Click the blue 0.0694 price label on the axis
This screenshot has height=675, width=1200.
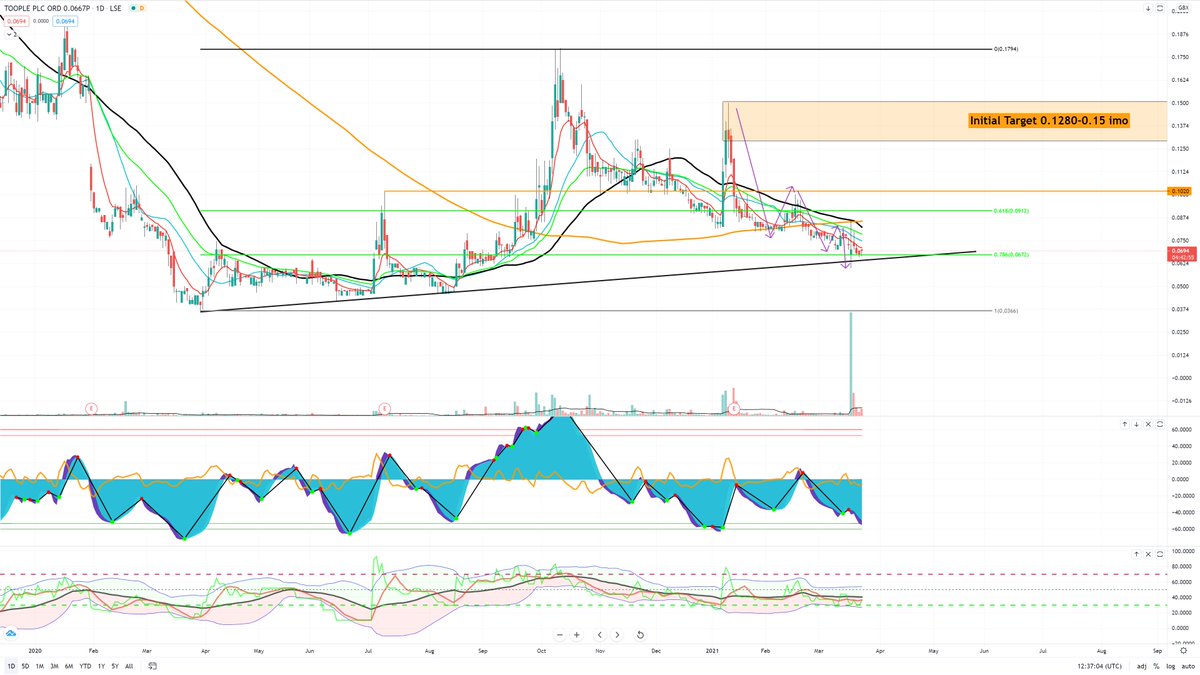coord(65,21)
